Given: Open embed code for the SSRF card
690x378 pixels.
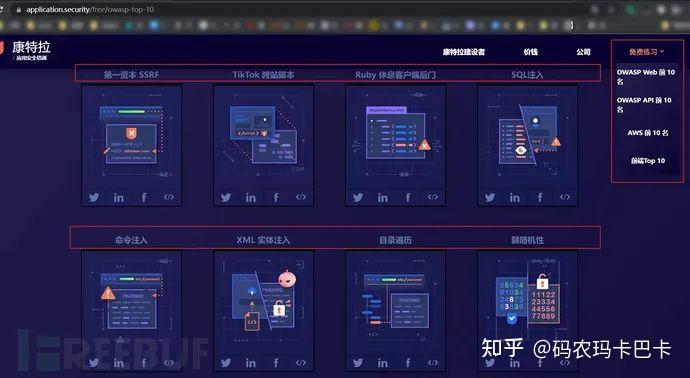Looking at the screenshot, I should tap(169, 197).
